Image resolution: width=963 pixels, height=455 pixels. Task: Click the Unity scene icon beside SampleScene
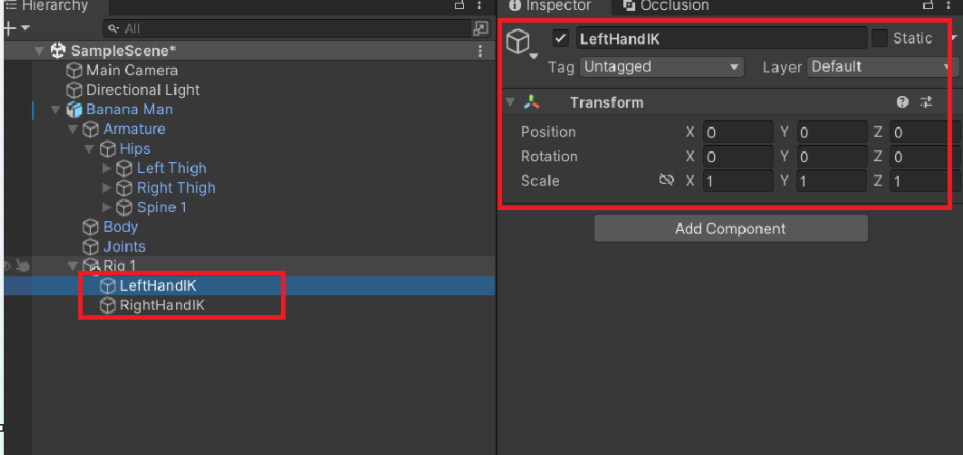(x=58, y=51)
